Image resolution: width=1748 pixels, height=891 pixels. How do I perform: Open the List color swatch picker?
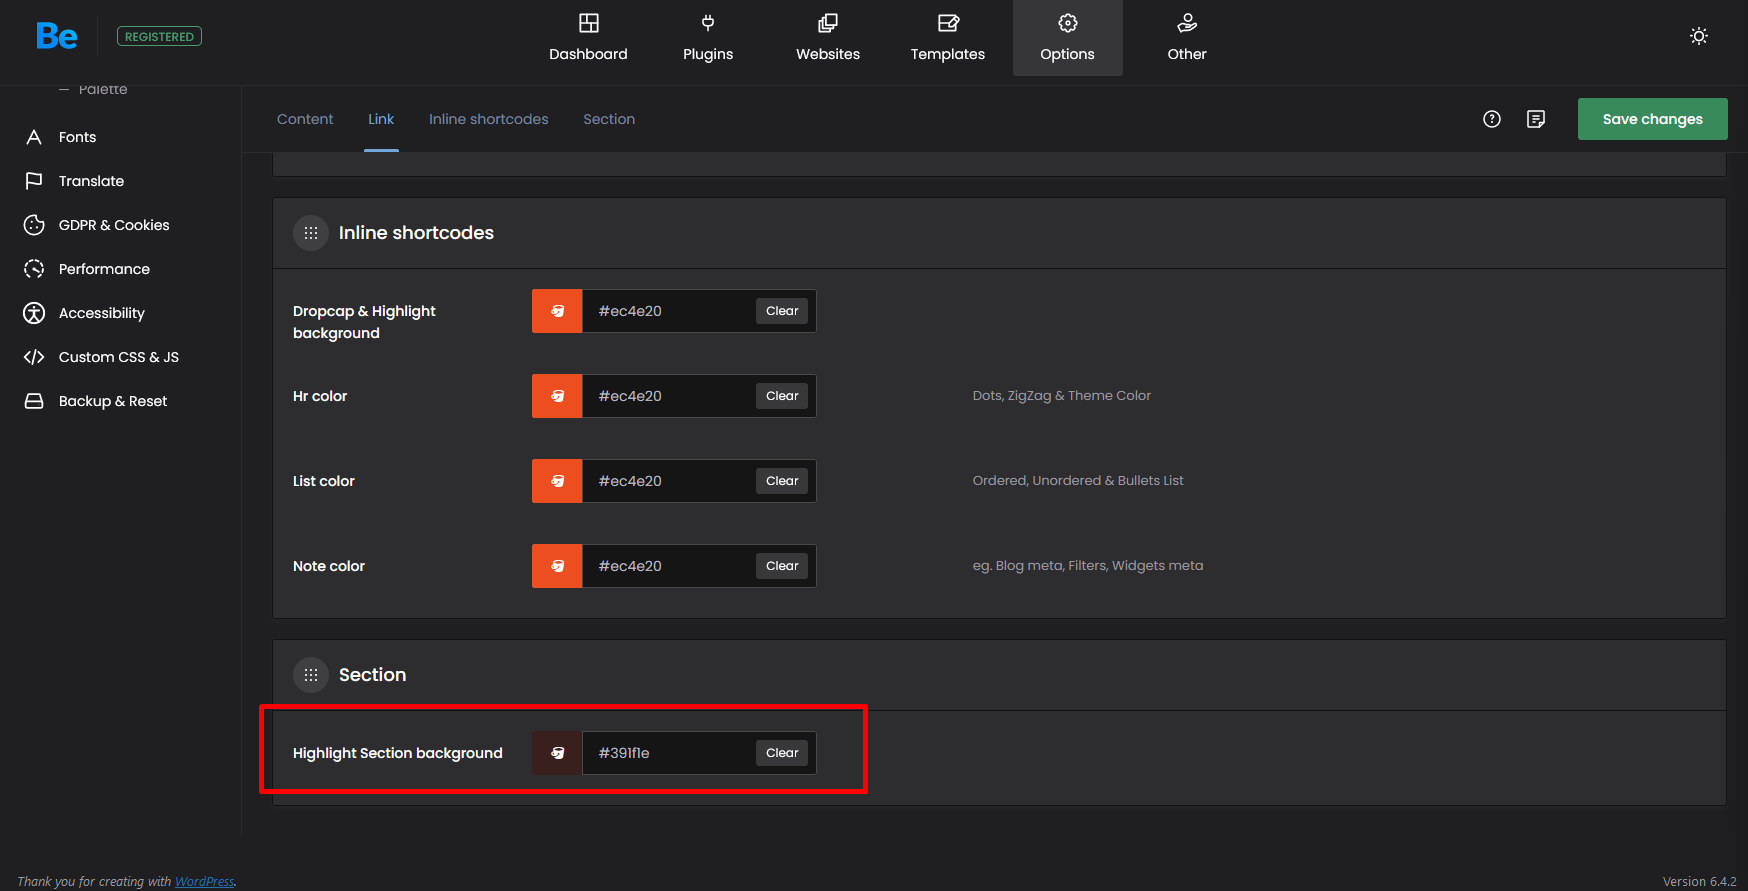557,481
